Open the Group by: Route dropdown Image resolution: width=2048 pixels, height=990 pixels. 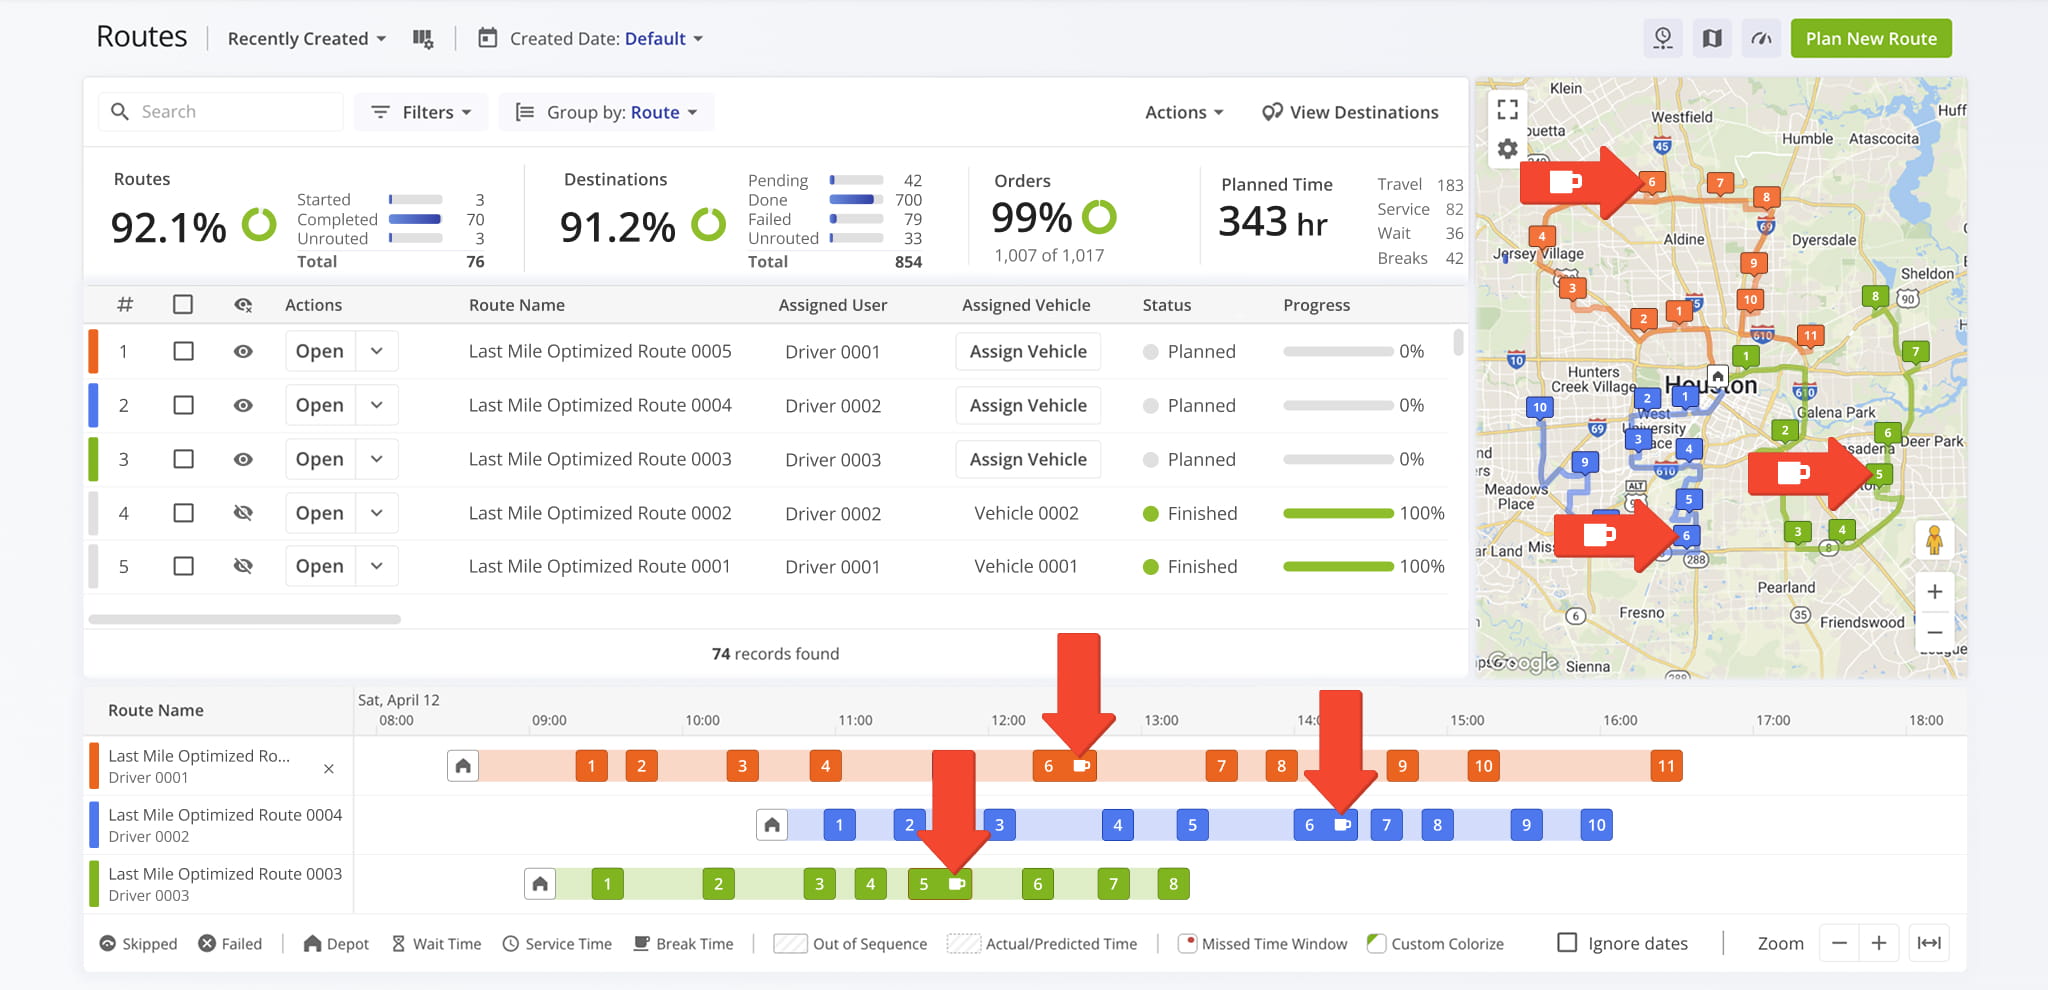(x=606, y=112)
